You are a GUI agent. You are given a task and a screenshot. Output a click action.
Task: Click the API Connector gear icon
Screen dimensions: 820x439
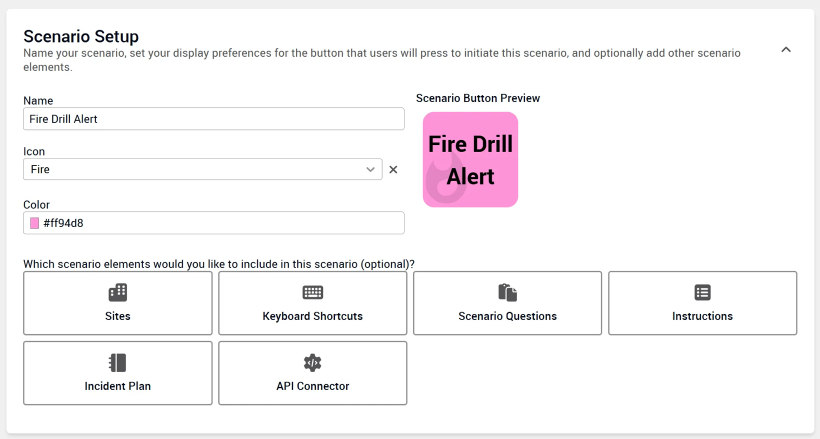[313, 362]
